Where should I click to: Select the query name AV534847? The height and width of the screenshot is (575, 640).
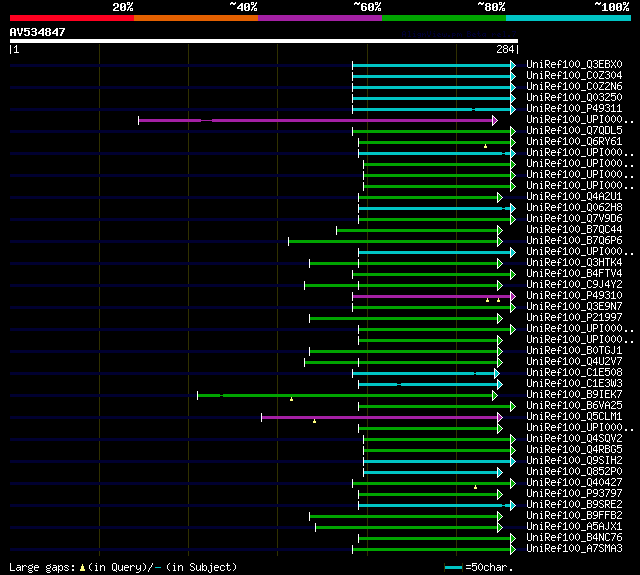coord(38,32)
